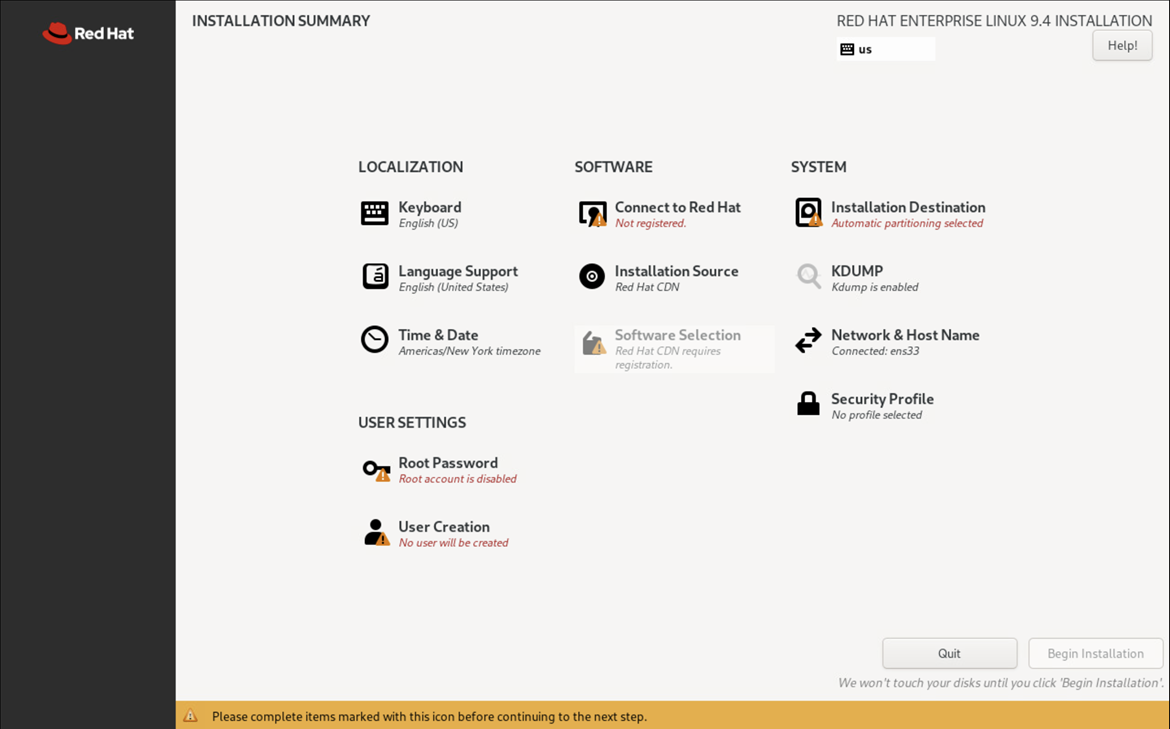Click the Red Hat logo in sidebar
The width and height of the screenshot is (1170, 729).
88,34
